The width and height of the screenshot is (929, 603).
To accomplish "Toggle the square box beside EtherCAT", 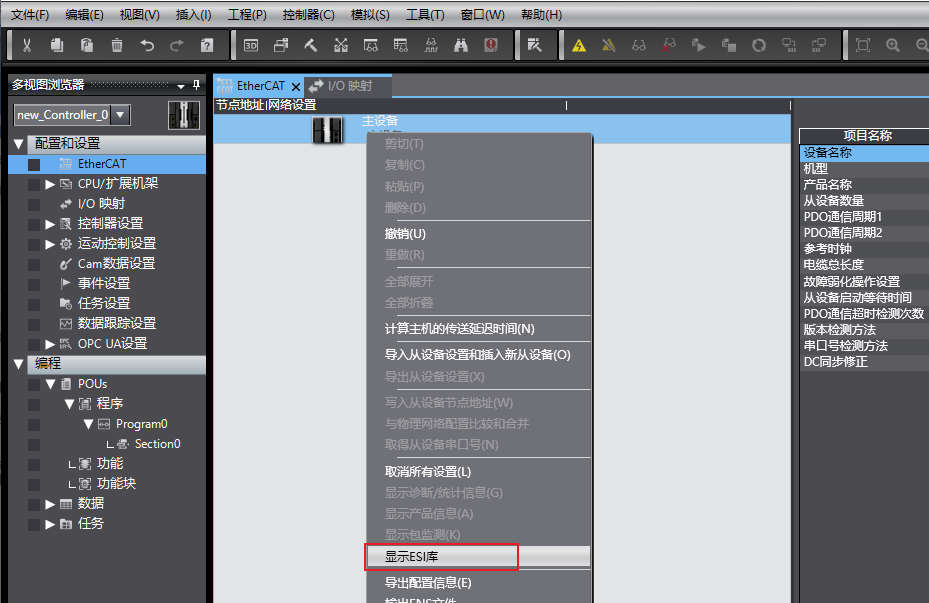I will click(x=34, y=164).
